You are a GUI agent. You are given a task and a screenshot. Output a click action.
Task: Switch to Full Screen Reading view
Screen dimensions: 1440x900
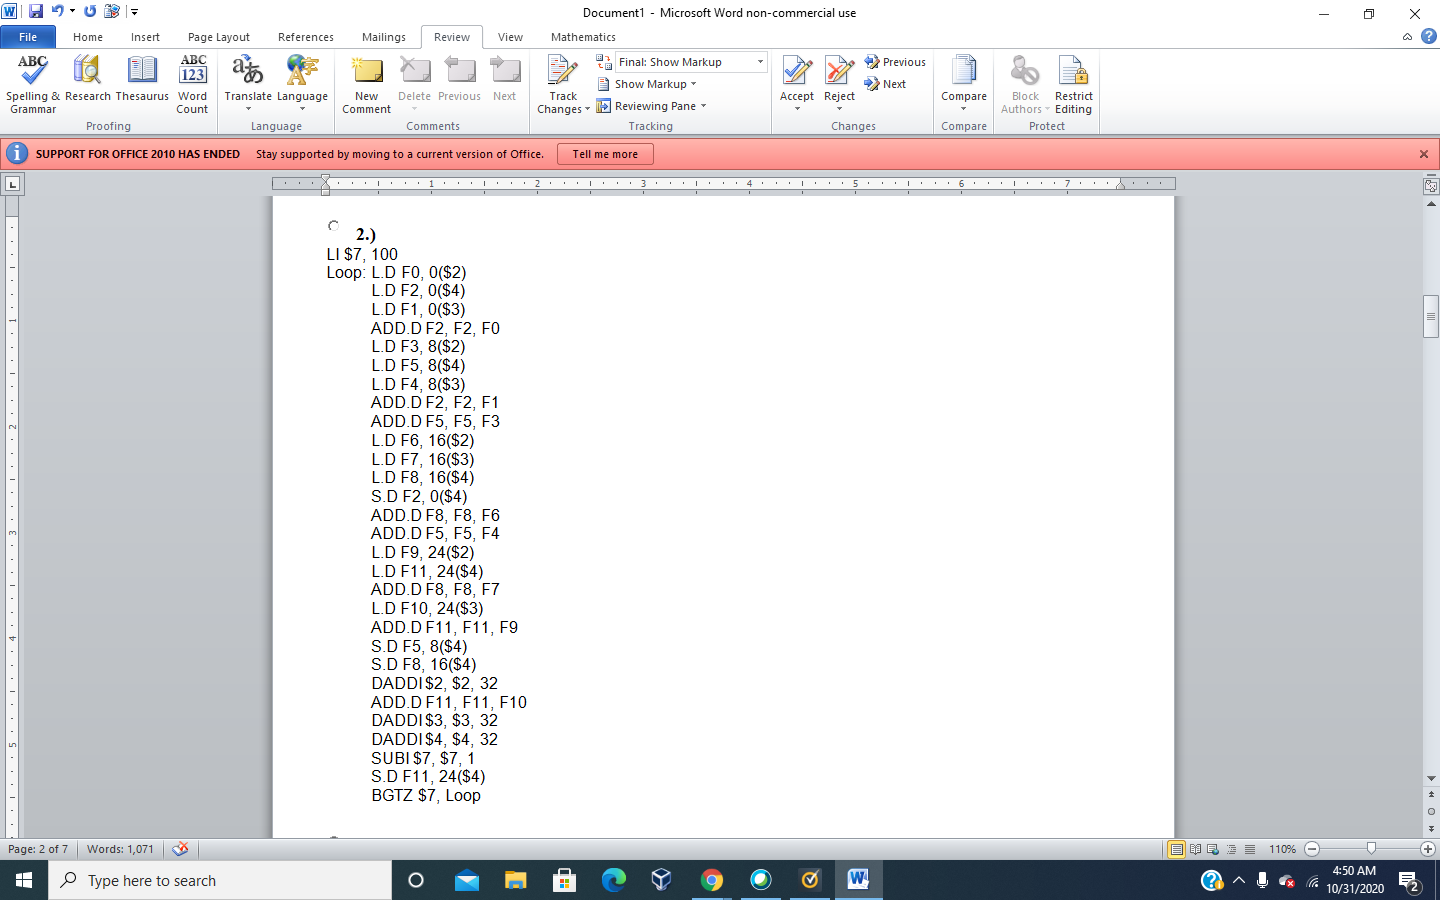pyautogui.click(x=1195, y=849)
